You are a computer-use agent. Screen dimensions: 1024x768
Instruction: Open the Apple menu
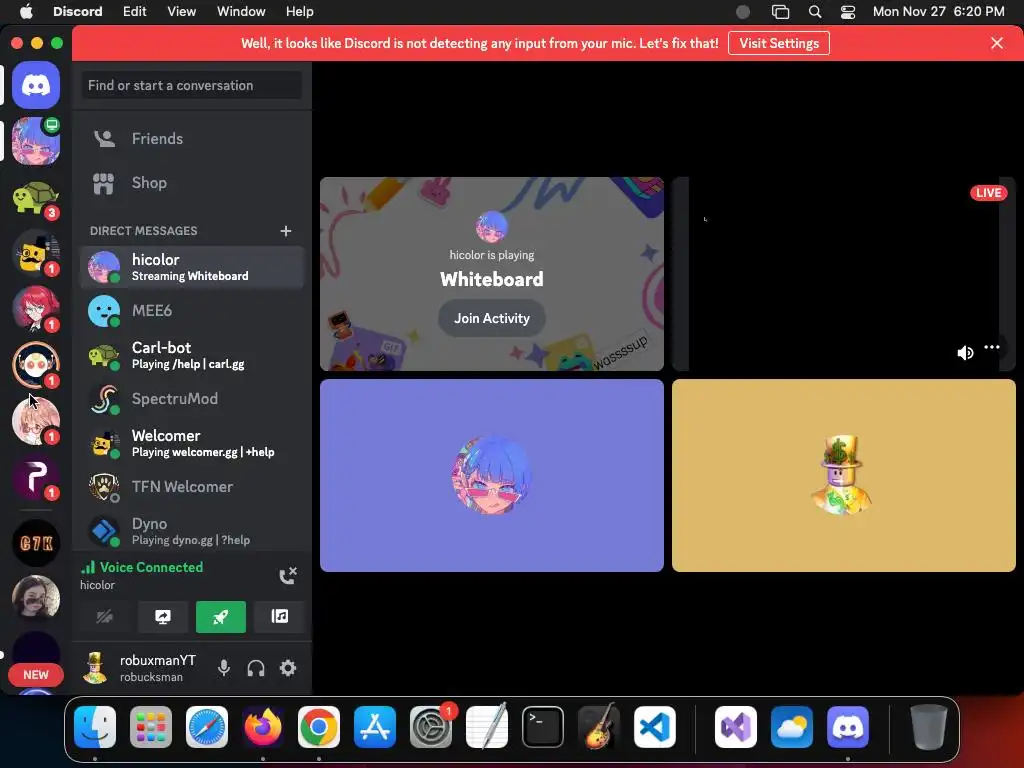tap(26, 11)
